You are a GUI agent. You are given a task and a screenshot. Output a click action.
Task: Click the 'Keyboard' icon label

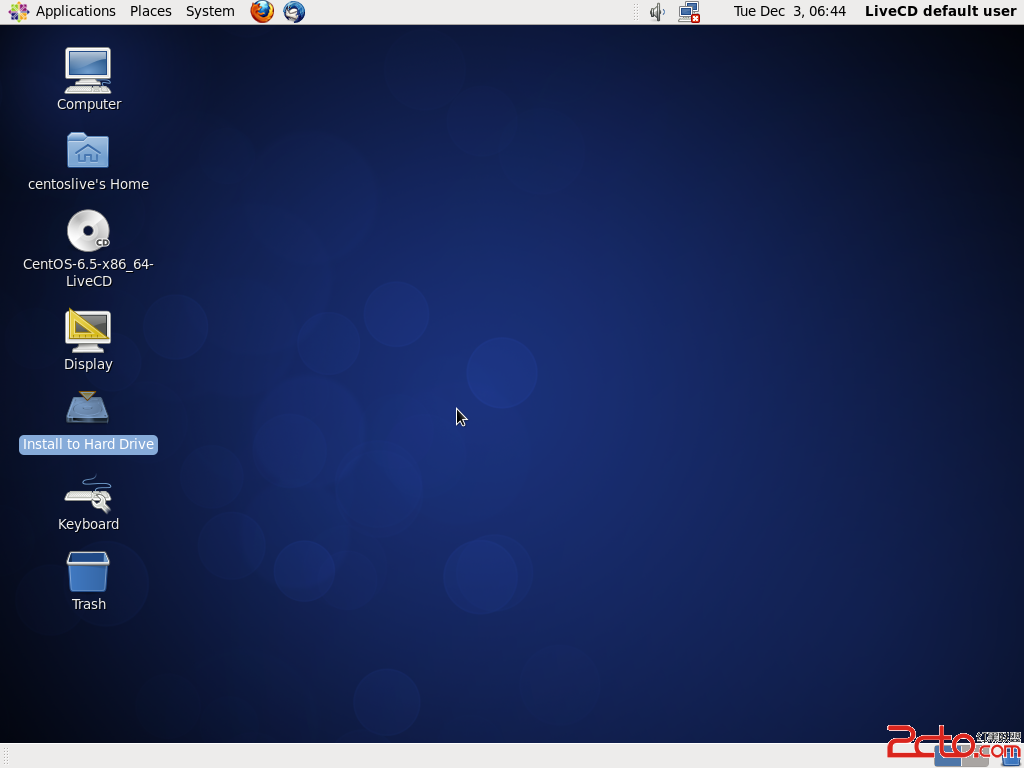click(x=88, y=524)
